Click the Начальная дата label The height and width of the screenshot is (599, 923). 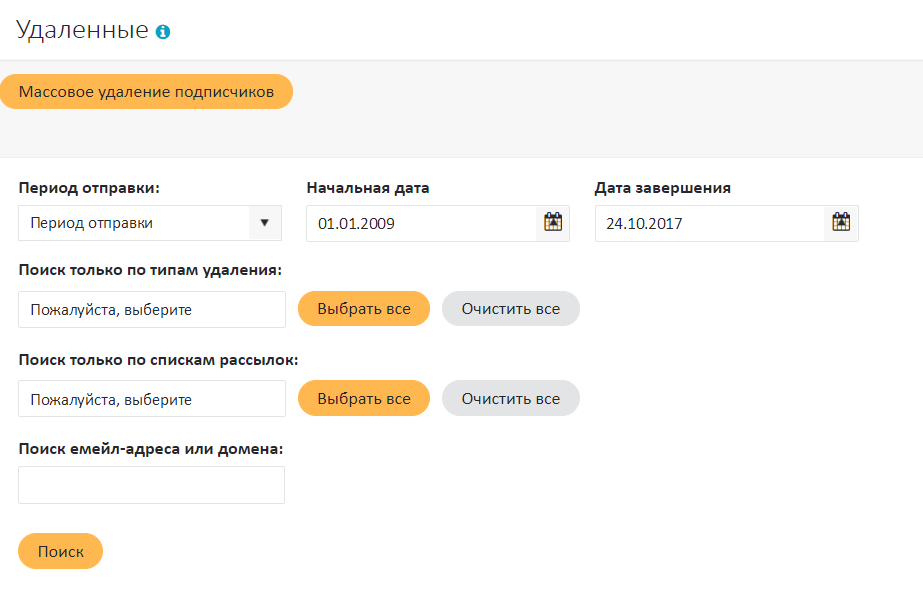pyautogui.click(x=368, y=188)
